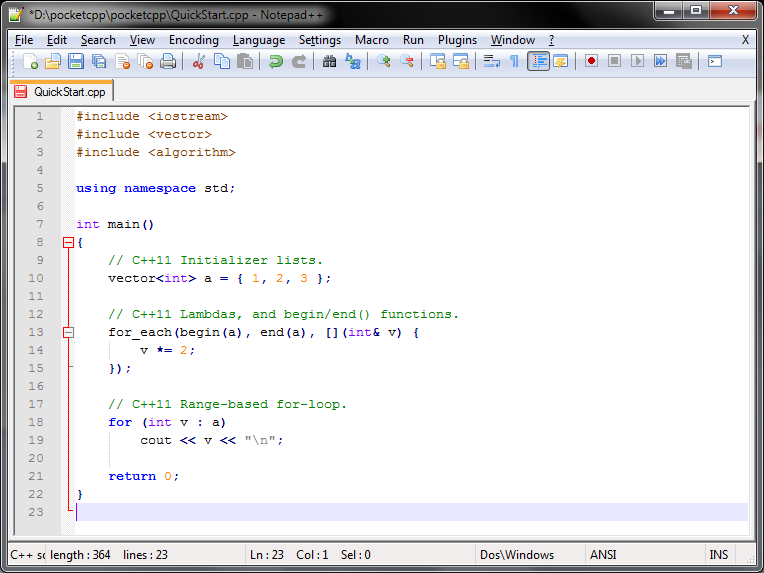
Task: Collapse the for_each lambda fold on line 13
Action: click(69, 332)
